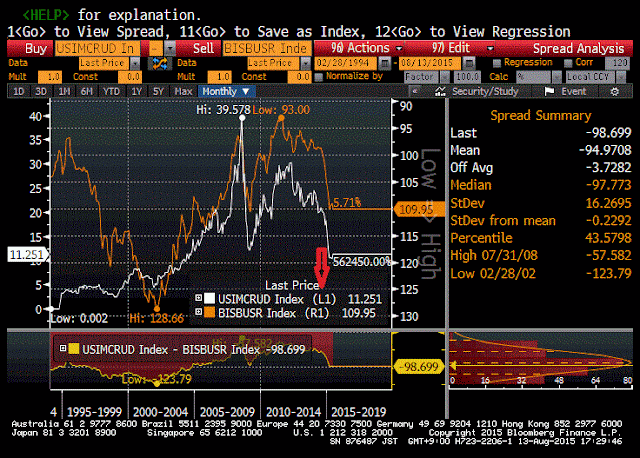
Task: Click the Corr period field showing 120
Action: coord(616,63)
